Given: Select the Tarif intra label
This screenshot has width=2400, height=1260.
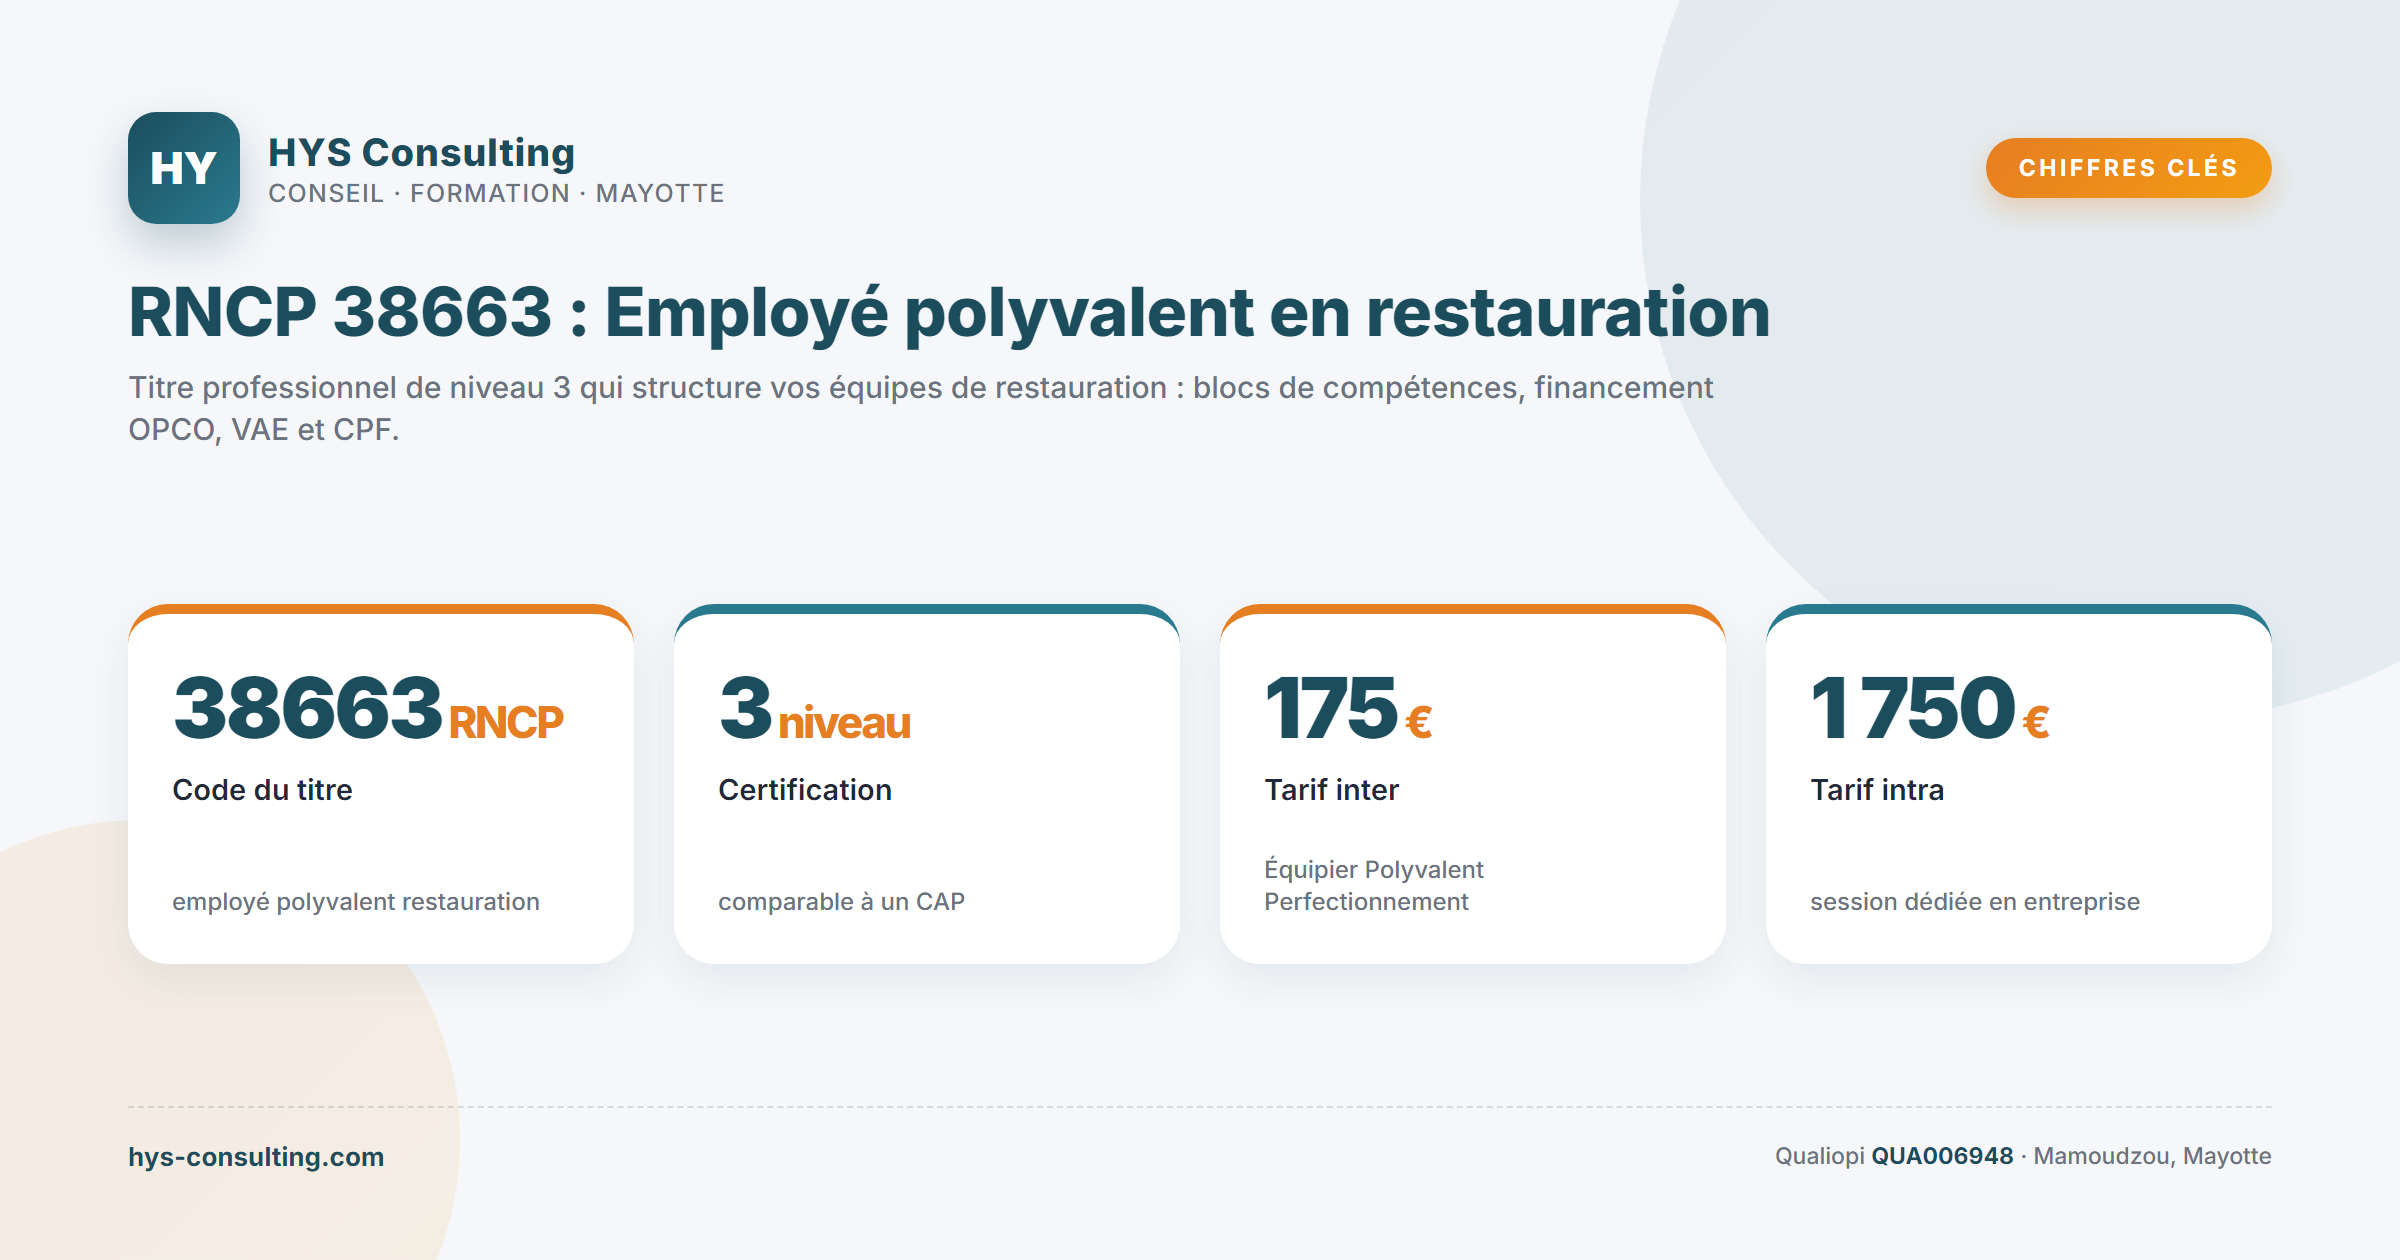Looking at the screenshot, I should [x=1877, y=790].
